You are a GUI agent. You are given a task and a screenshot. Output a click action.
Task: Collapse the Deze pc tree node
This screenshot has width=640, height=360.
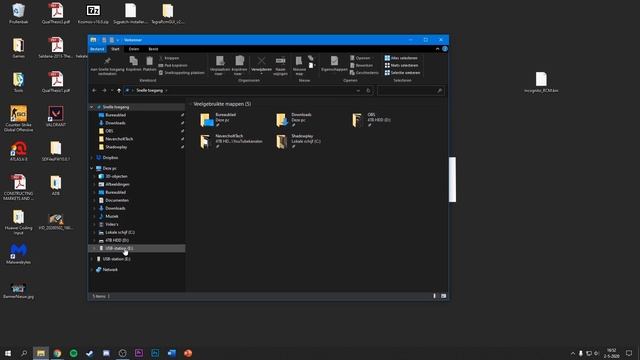(92, 168)
